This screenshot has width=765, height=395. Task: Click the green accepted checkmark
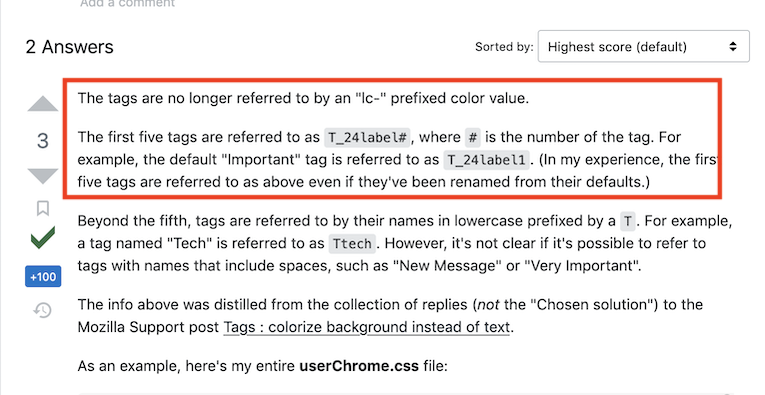pos(43,238)
